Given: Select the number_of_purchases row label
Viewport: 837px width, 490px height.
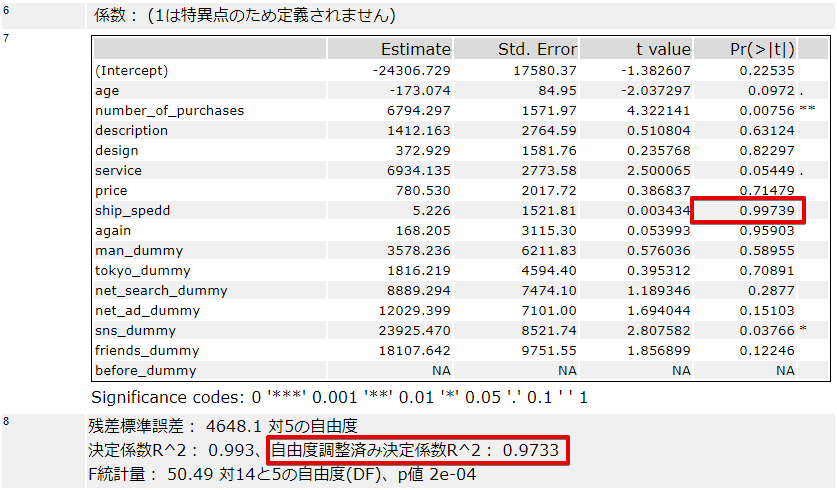Looking at the screenshot, I should [x=169, y=110].
